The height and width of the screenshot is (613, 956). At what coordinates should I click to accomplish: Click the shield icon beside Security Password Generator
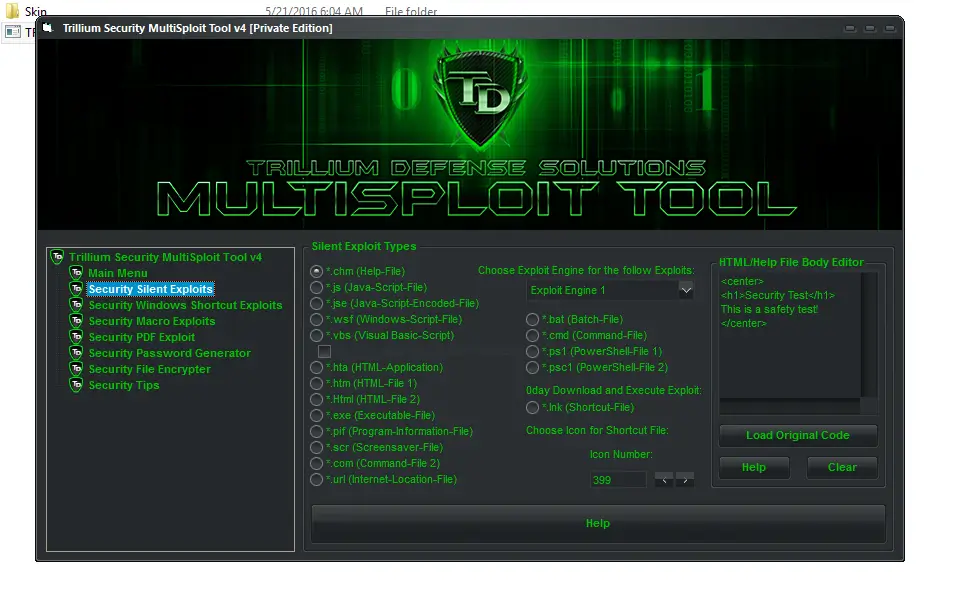coord(76,353)
